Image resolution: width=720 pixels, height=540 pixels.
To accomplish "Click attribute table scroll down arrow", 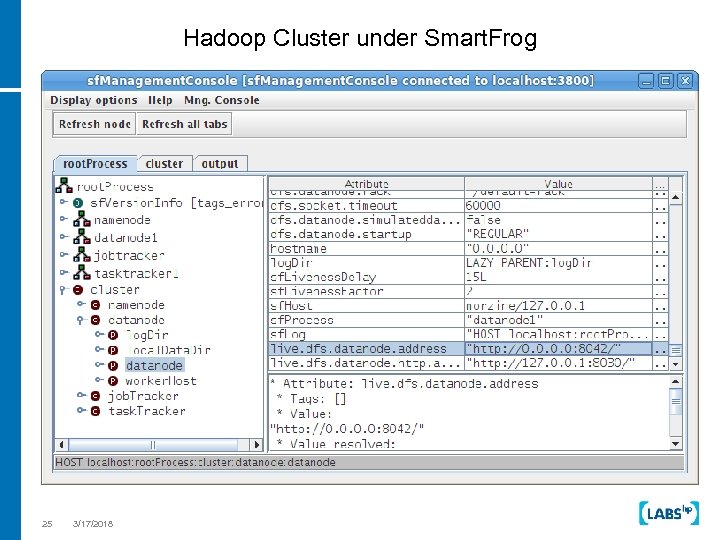I will coord(675,364).
